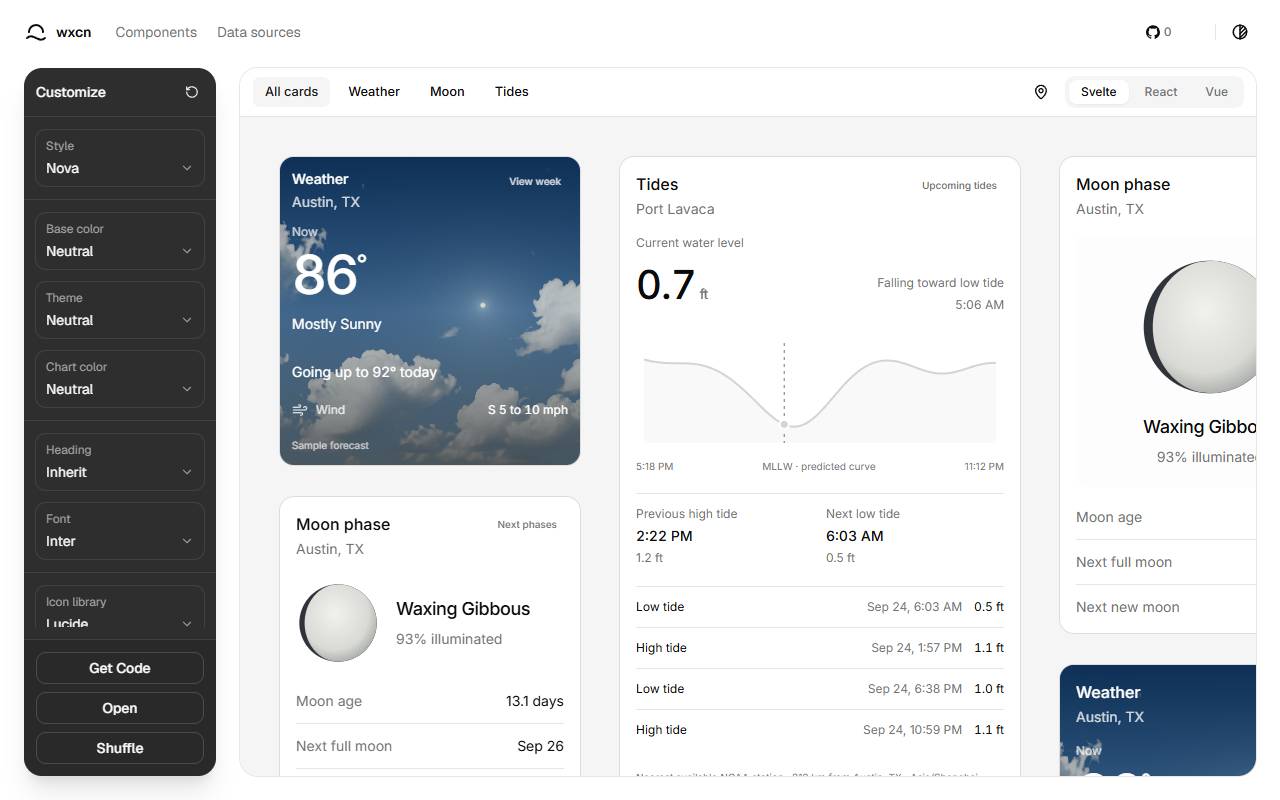Click the Sep 24, 6:03 AM low tide row
1280x800 pixels.
click(820, 607)
